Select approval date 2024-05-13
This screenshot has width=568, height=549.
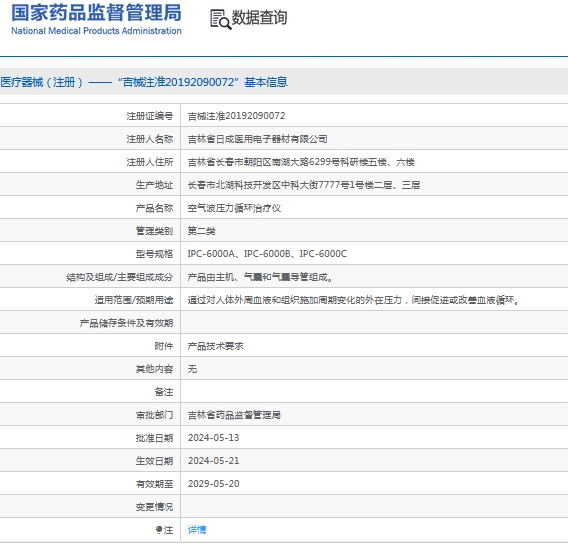[x=213, y=438]
